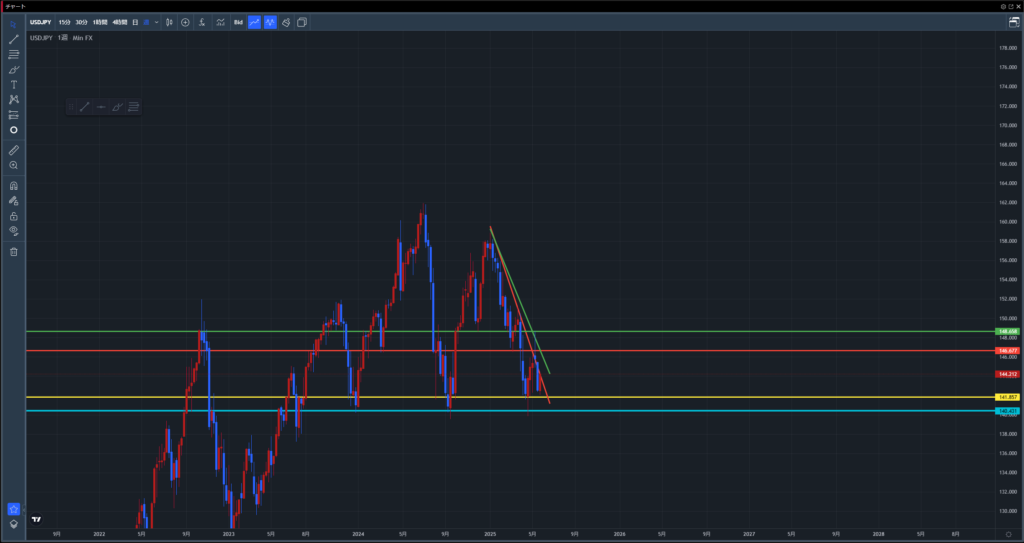Open the candlestick chart type selector
1024x543 pixels.
pos(169,22)
